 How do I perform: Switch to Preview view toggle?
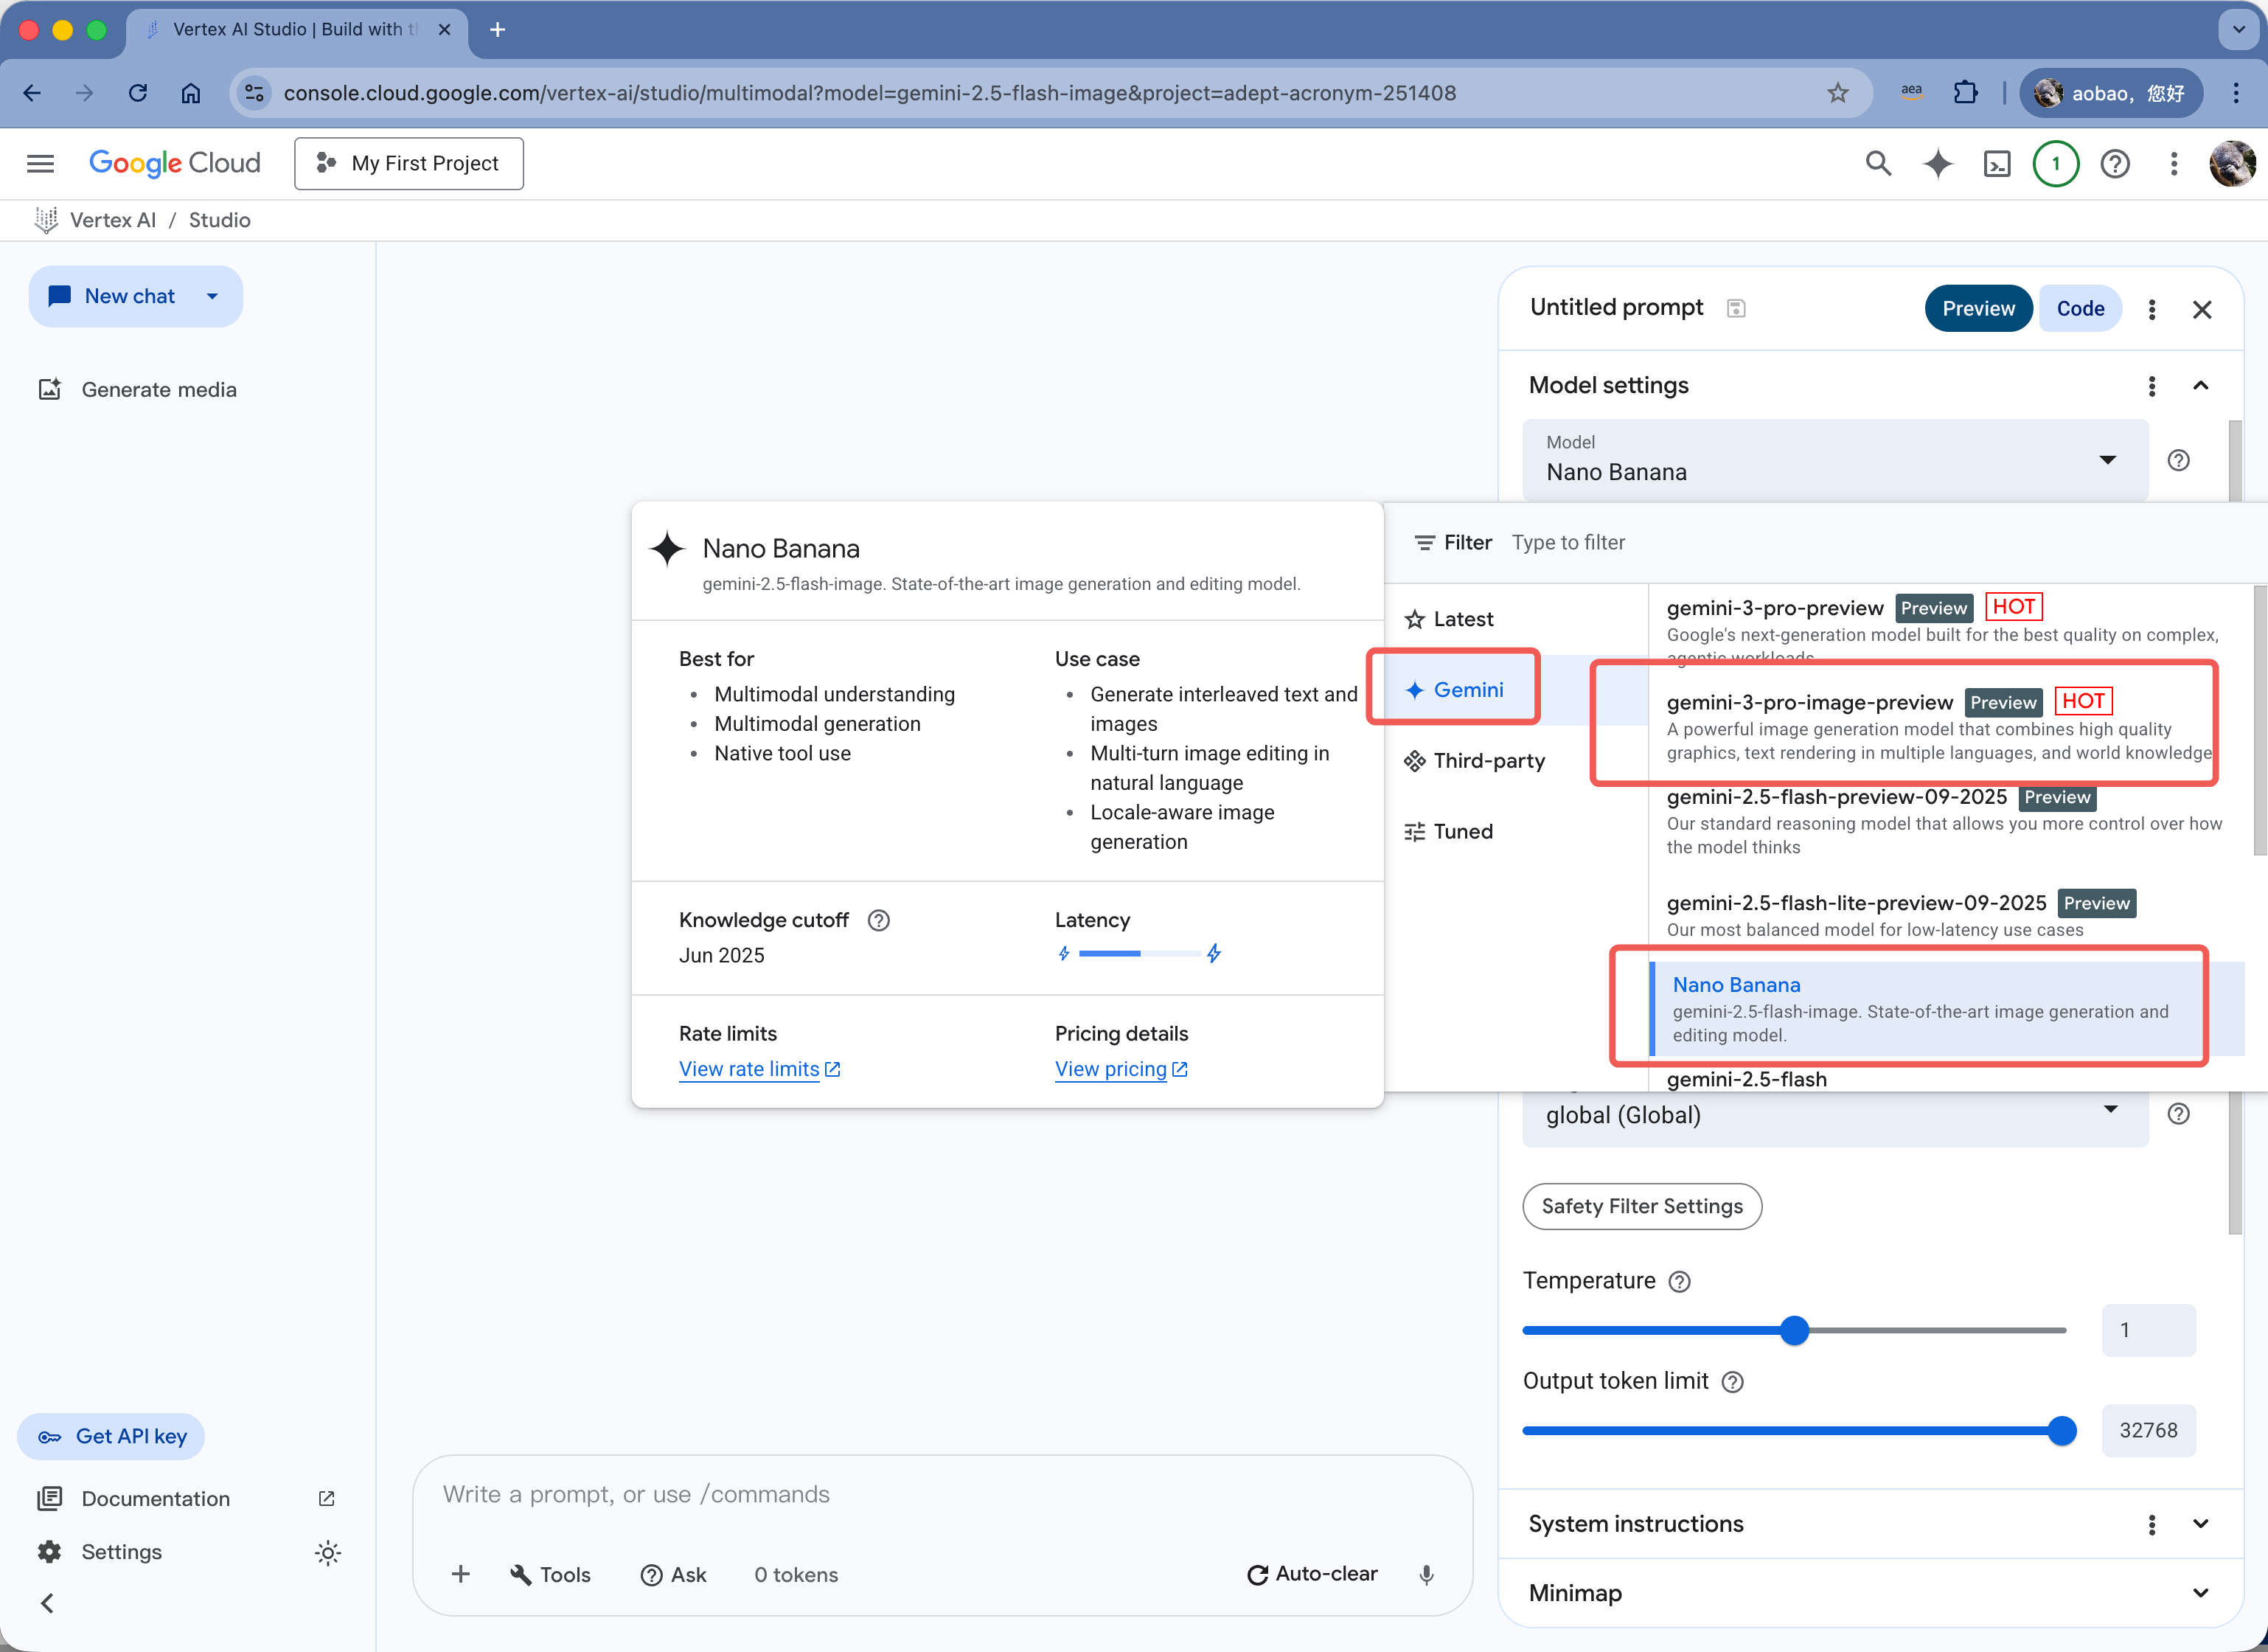coord(1977,309)
